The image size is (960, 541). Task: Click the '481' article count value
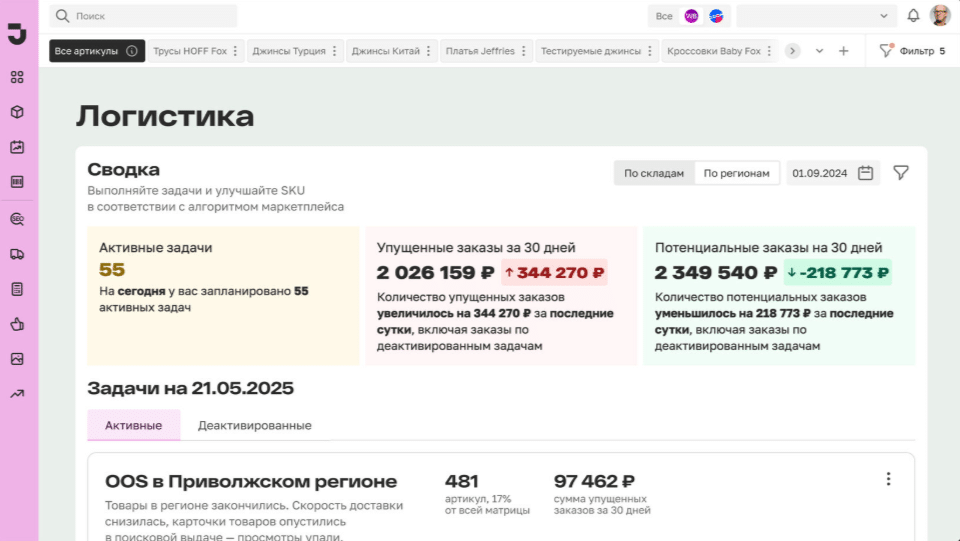pyautogui.click(x=462, y=482)
